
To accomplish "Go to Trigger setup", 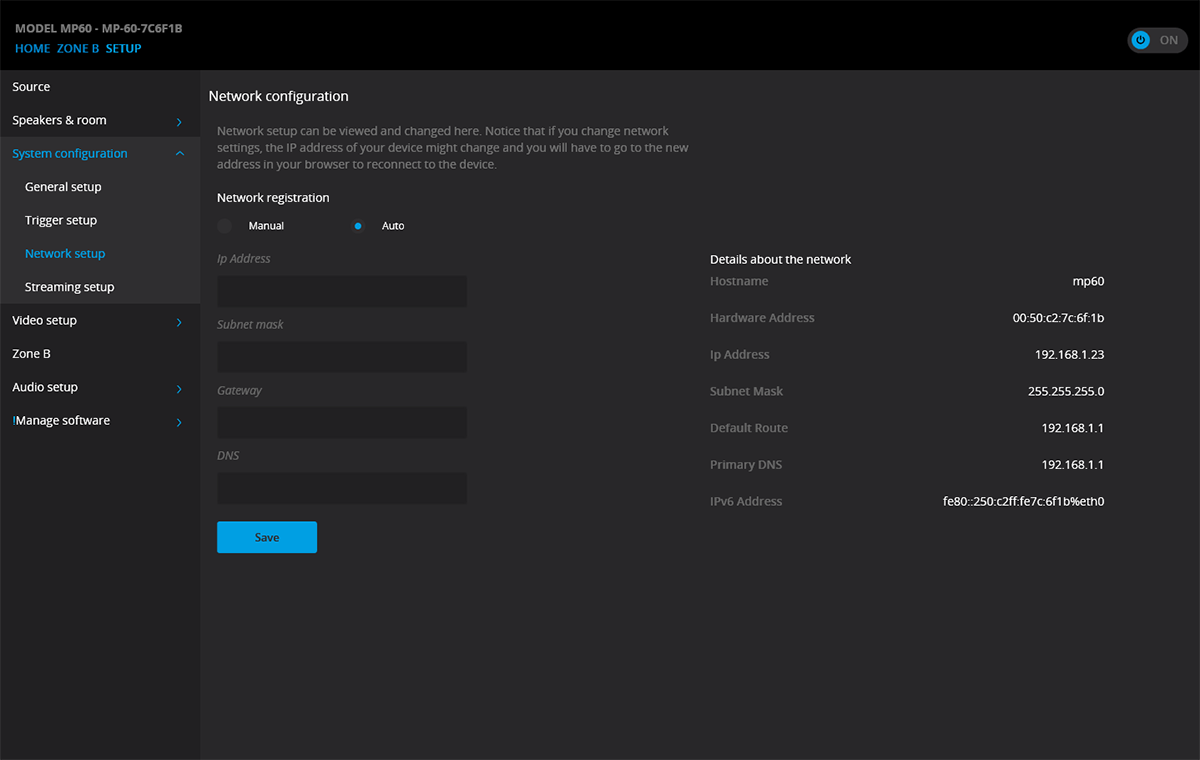I will point(100,220).
